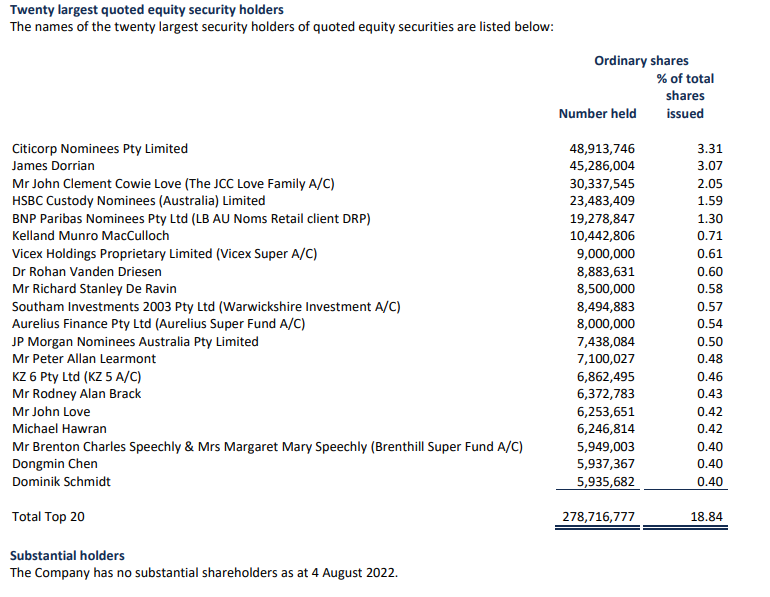This screenshot has height=597, width=770.
Task: Select 'JP Morgan Nominees Australia Pty Limited'
Action: (x=136, y=342)
